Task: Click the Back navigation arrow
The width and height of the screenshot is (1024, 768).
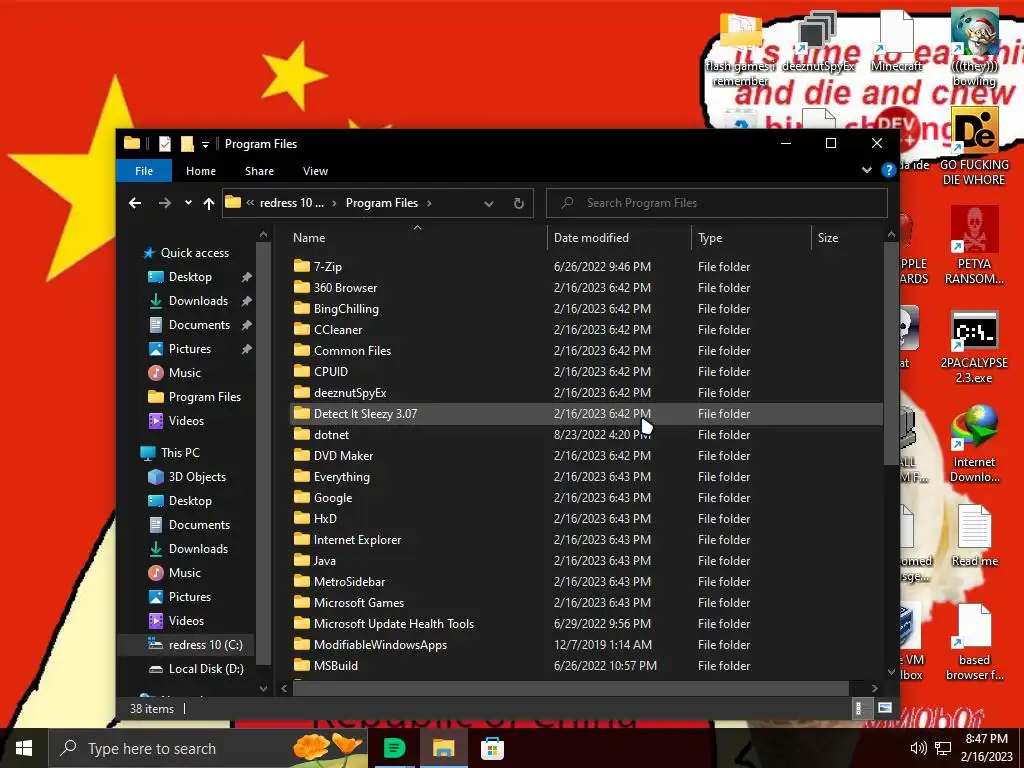Action: click(x=135, y=203)
